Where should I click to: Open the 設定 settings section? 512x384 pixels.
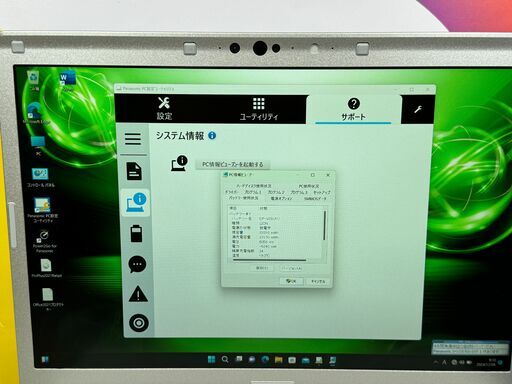click(x=164, y=109)
